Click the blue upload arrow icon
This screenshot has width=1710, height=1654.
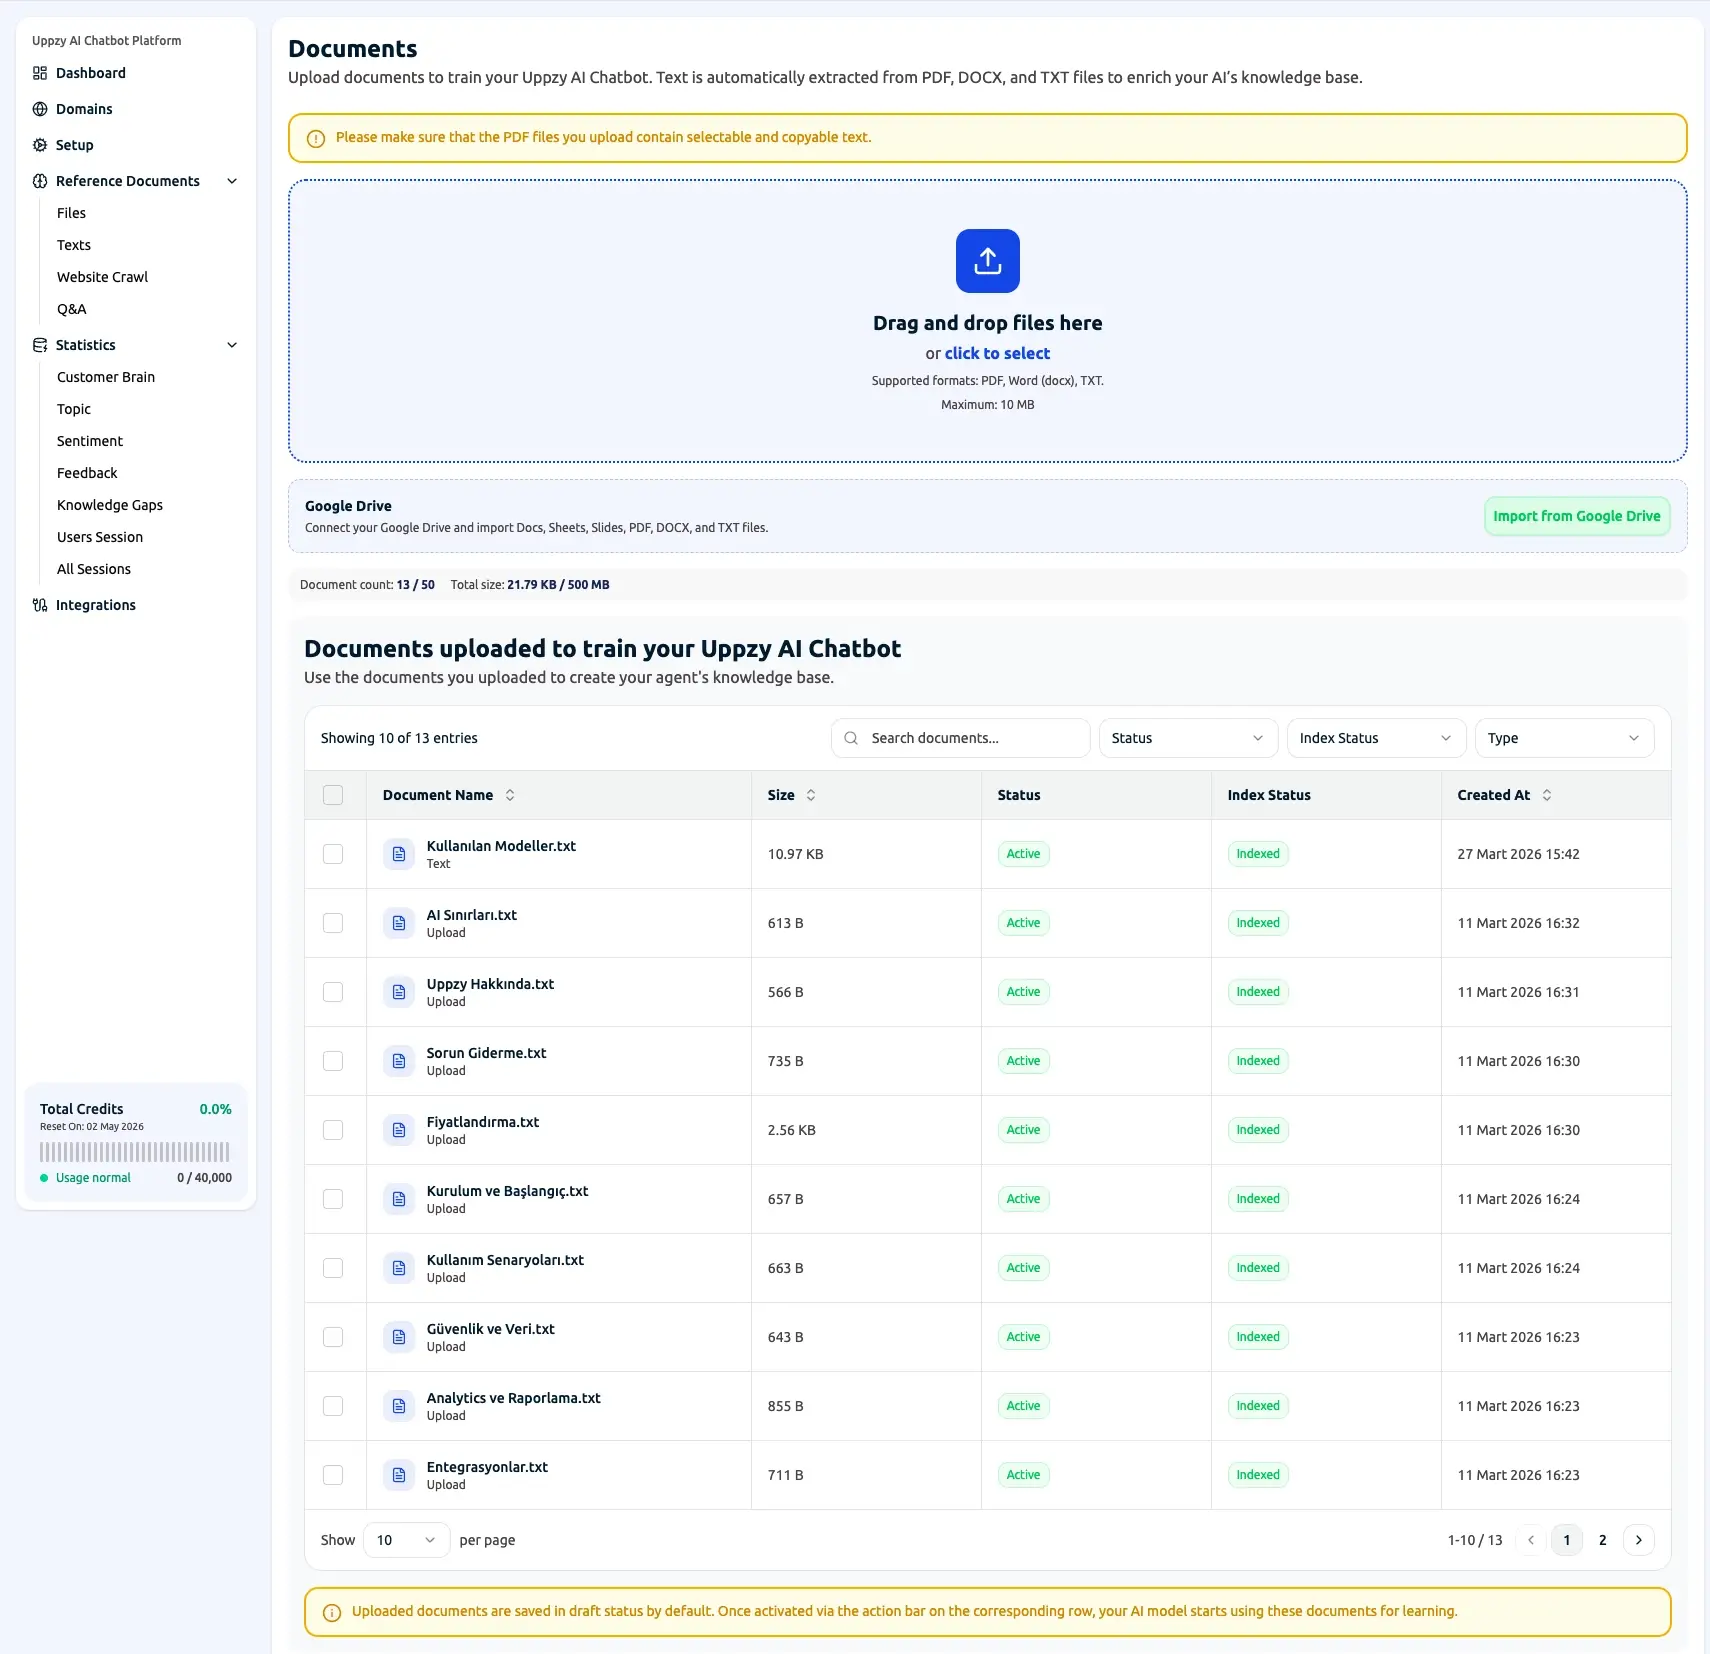tap(987, 261)
